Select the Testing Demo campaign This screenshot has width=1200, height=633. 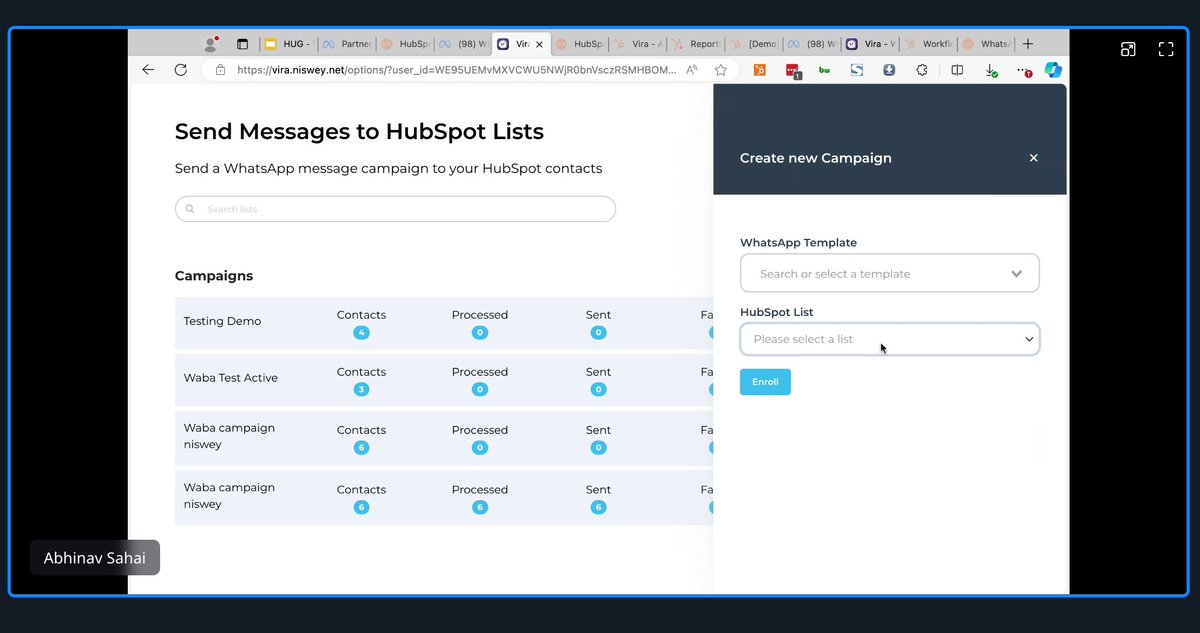click(x=222, y=321)
